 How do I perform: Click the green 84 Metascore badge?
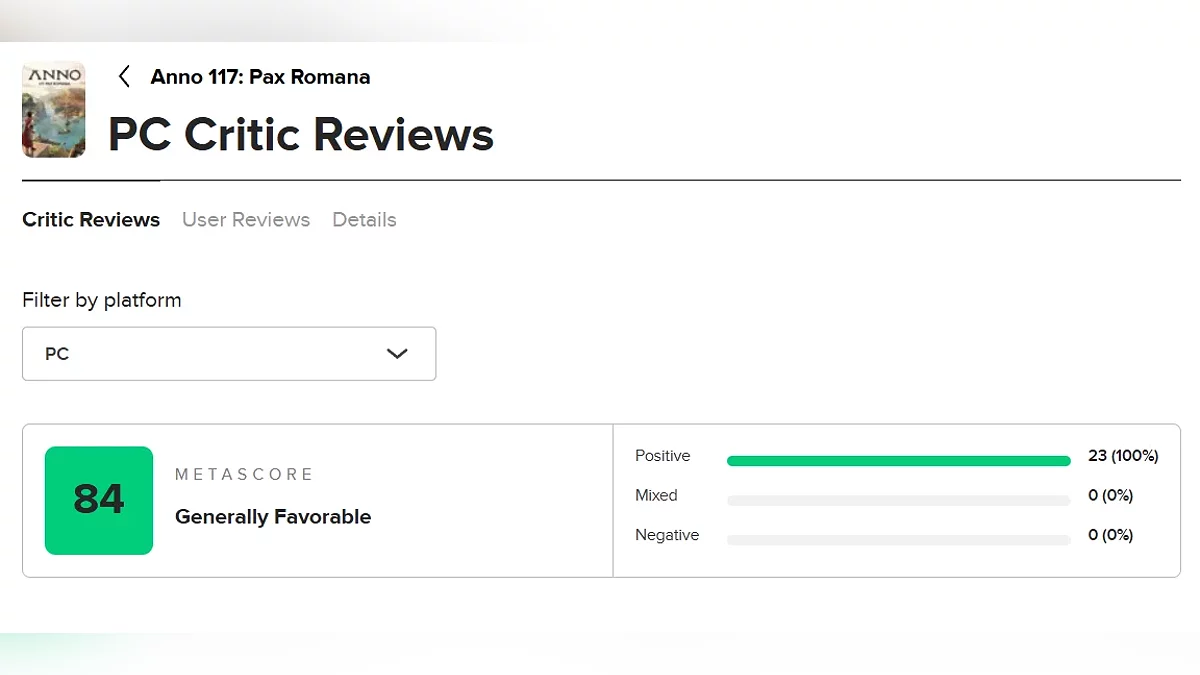tap(99, 500)
